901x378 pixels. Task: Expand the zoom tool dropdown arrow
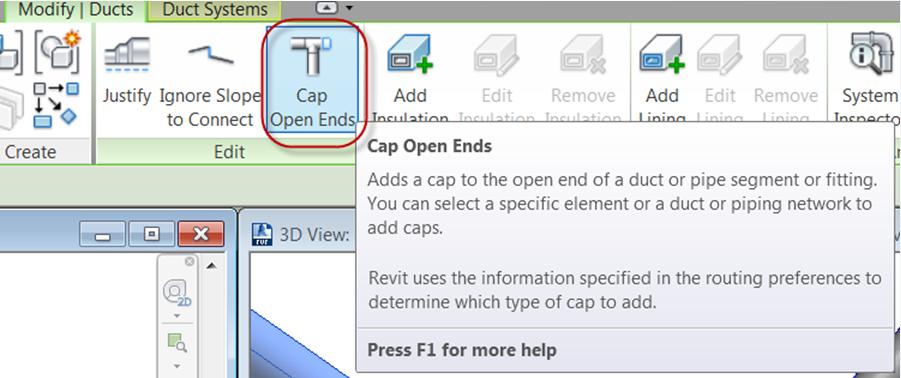coord(176,366)
